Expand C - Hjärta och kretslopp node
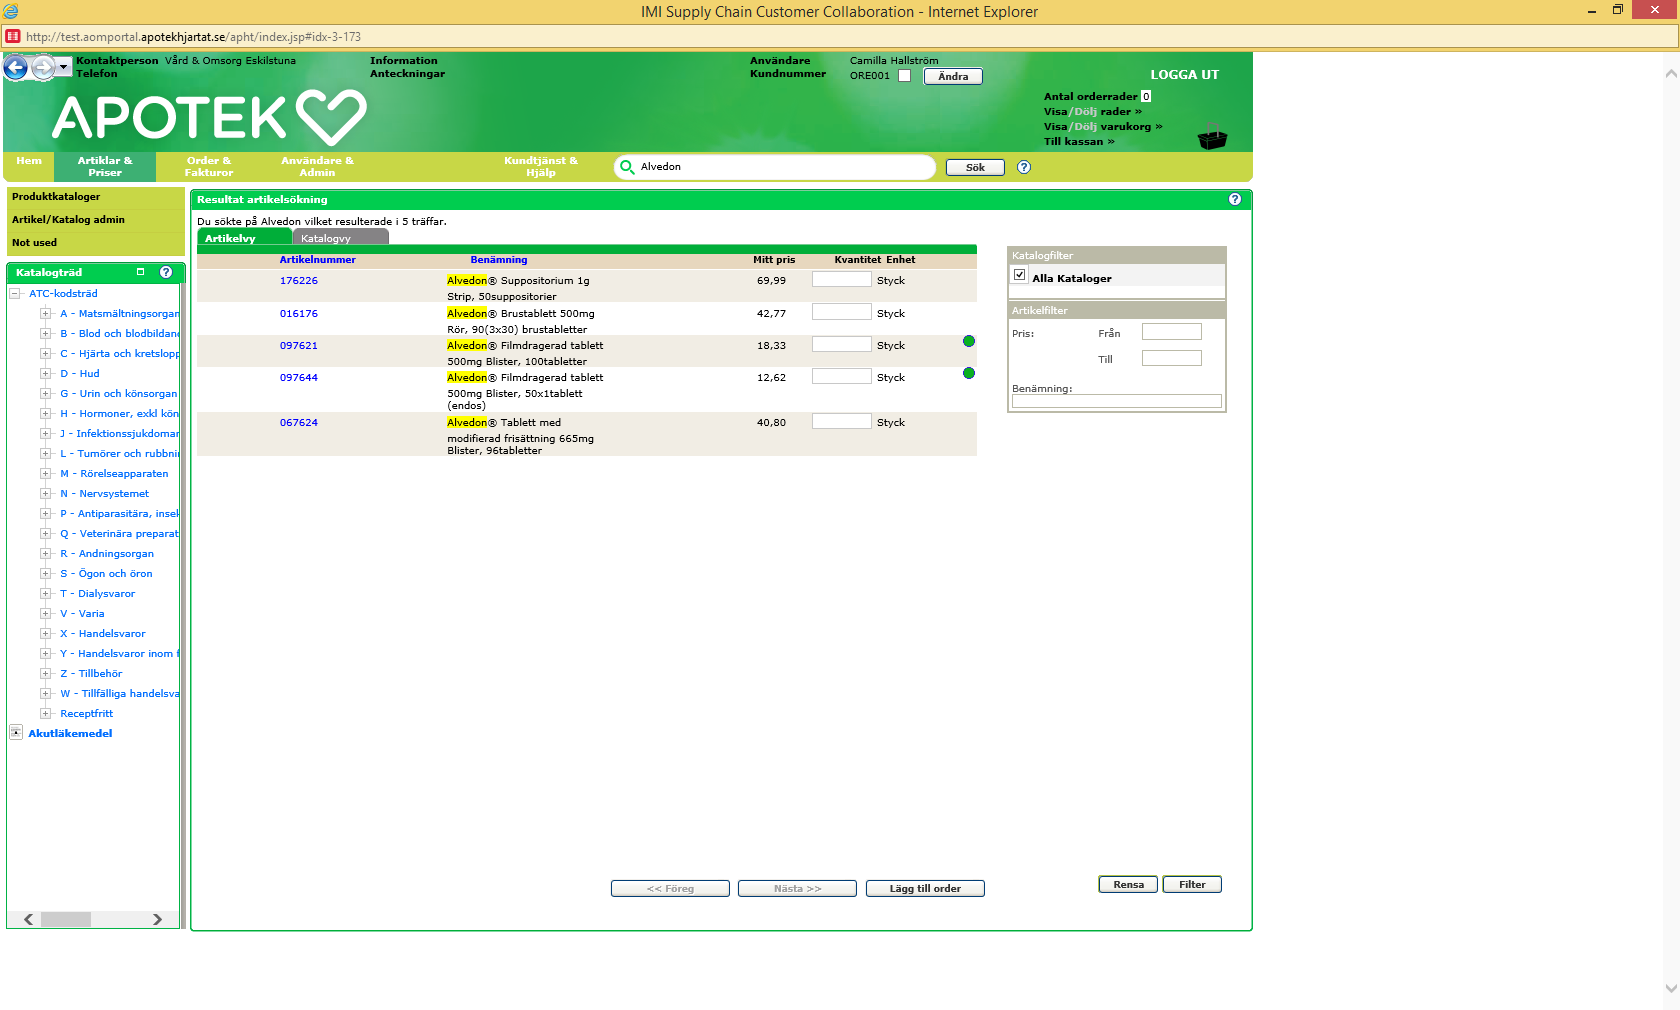The width and height of the screenshot is (1680, 1010). coord(45,353)
